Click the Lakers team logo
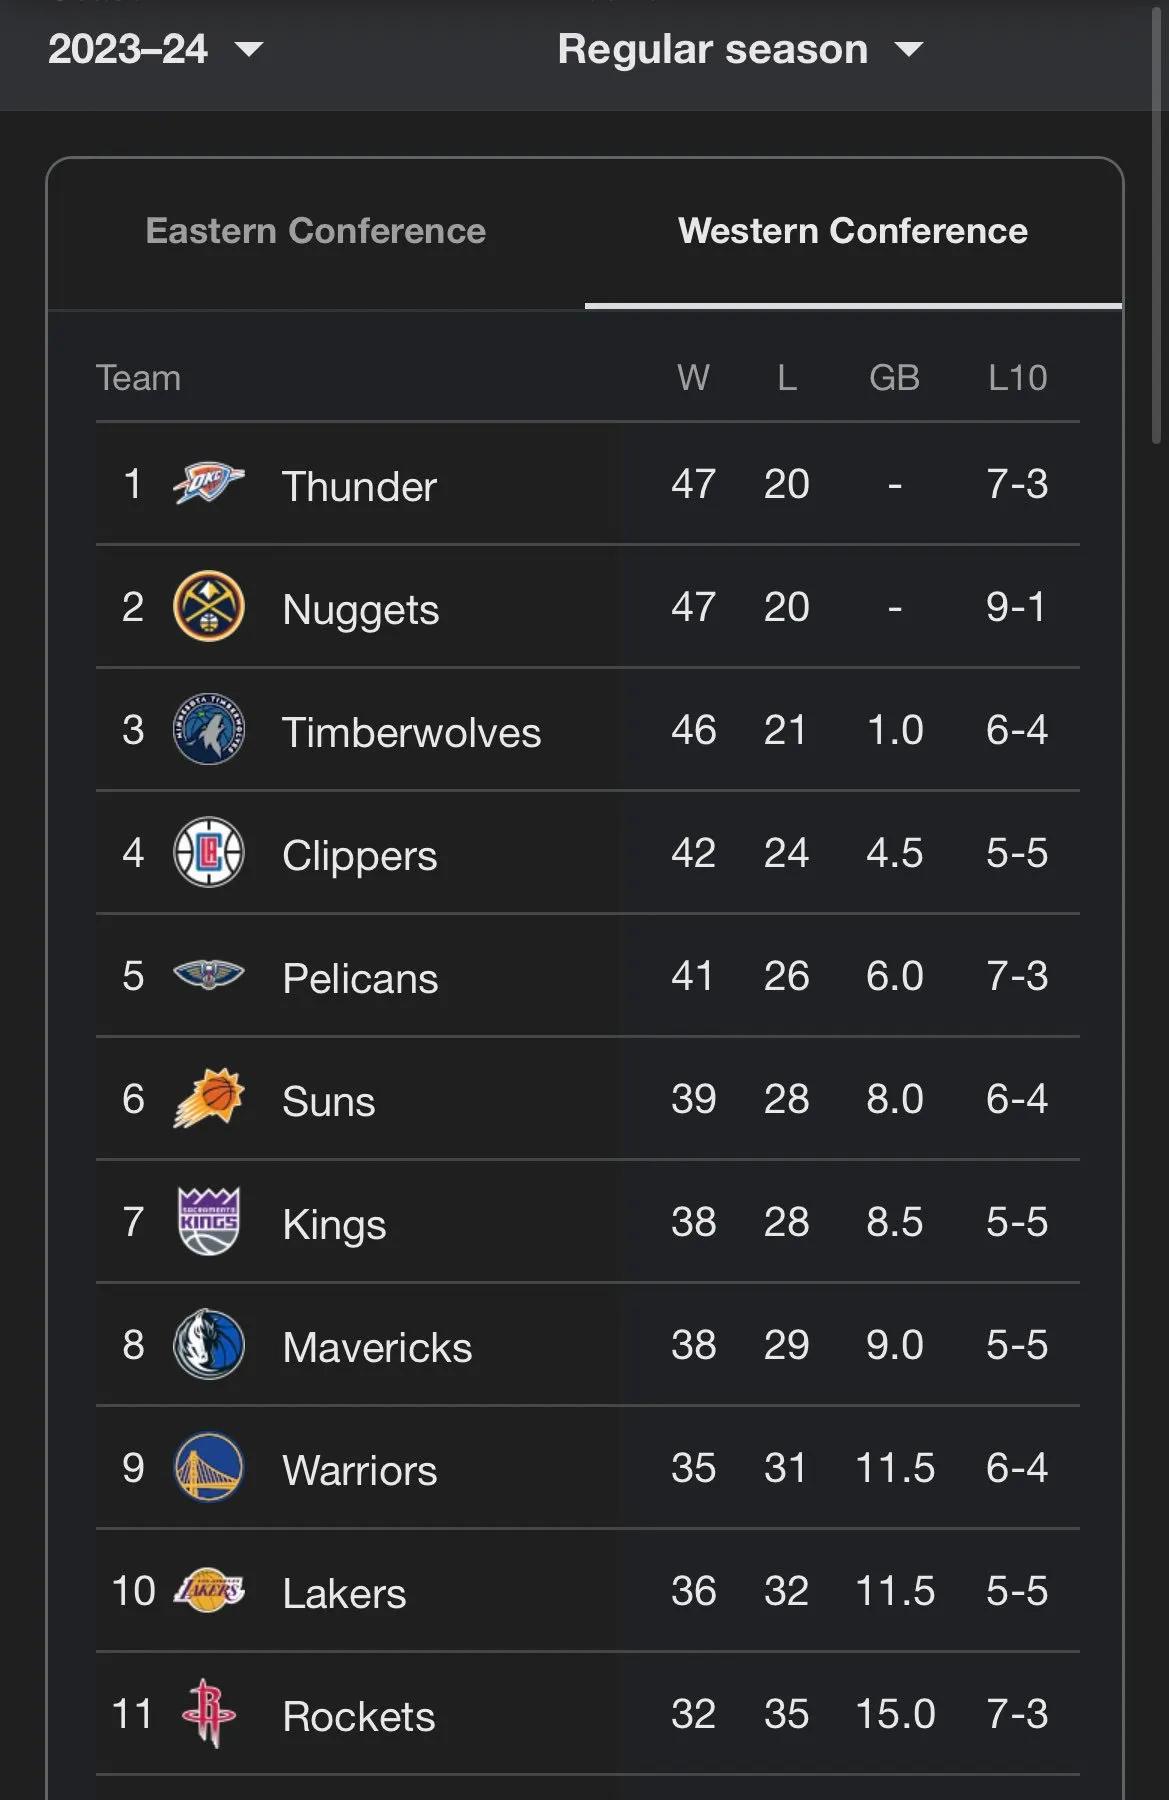 pyautogui.click(x=208, y=1590)
